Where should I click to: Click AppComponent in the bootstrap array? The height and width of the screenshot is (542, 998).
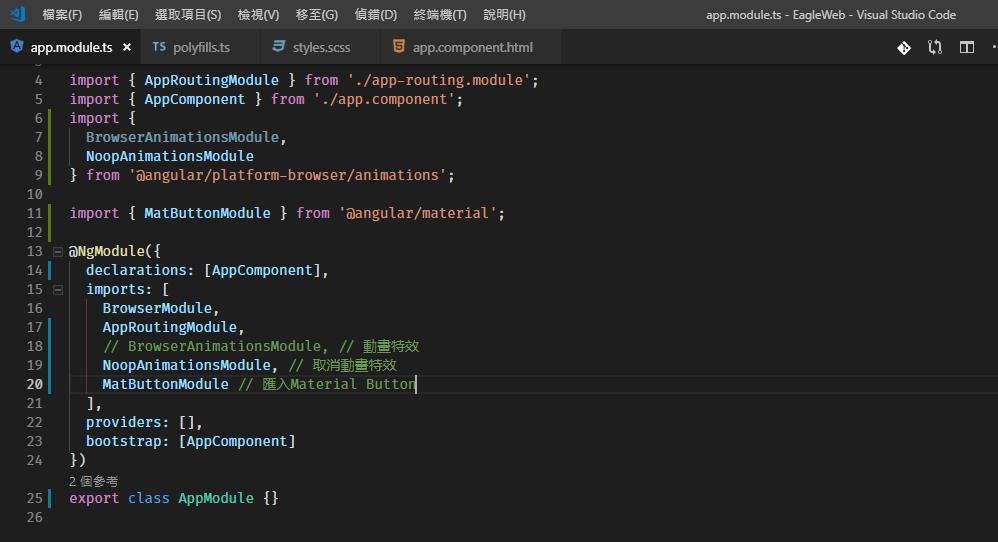click(x=237, y=441)
